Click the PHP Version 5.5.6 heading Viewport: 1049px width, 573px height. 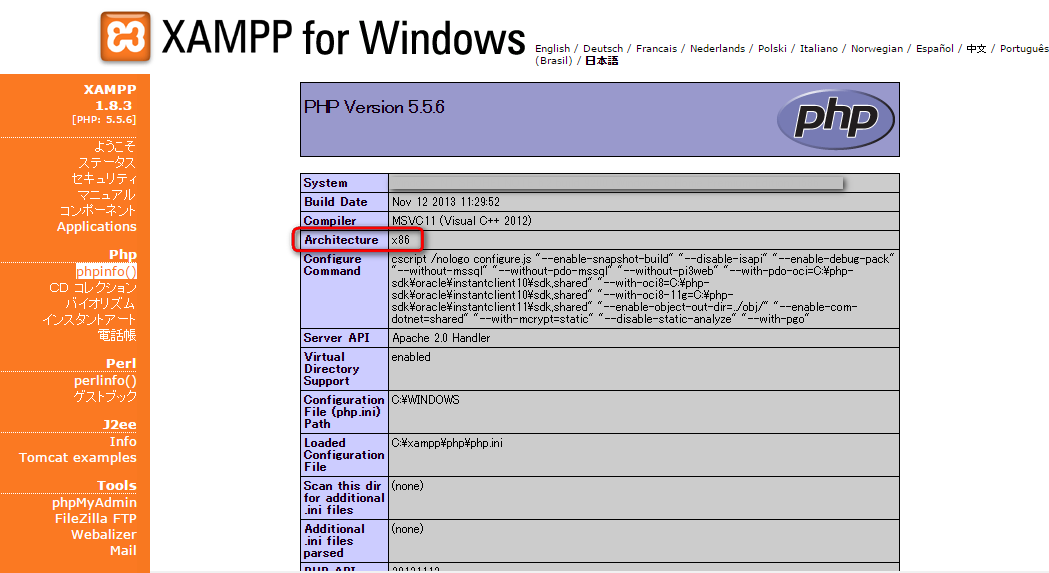[374, 107]
